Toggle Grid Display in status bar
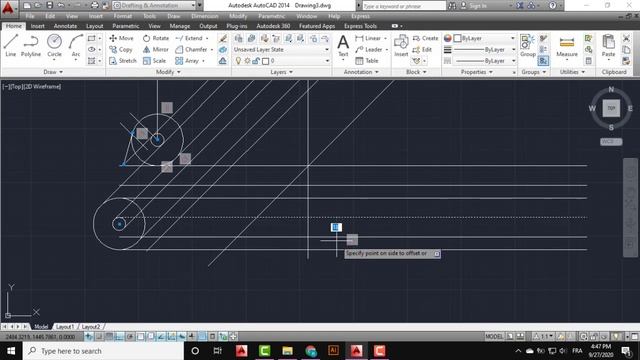The width and height of the screenshot is (640, 360). [x=109, y=336]
